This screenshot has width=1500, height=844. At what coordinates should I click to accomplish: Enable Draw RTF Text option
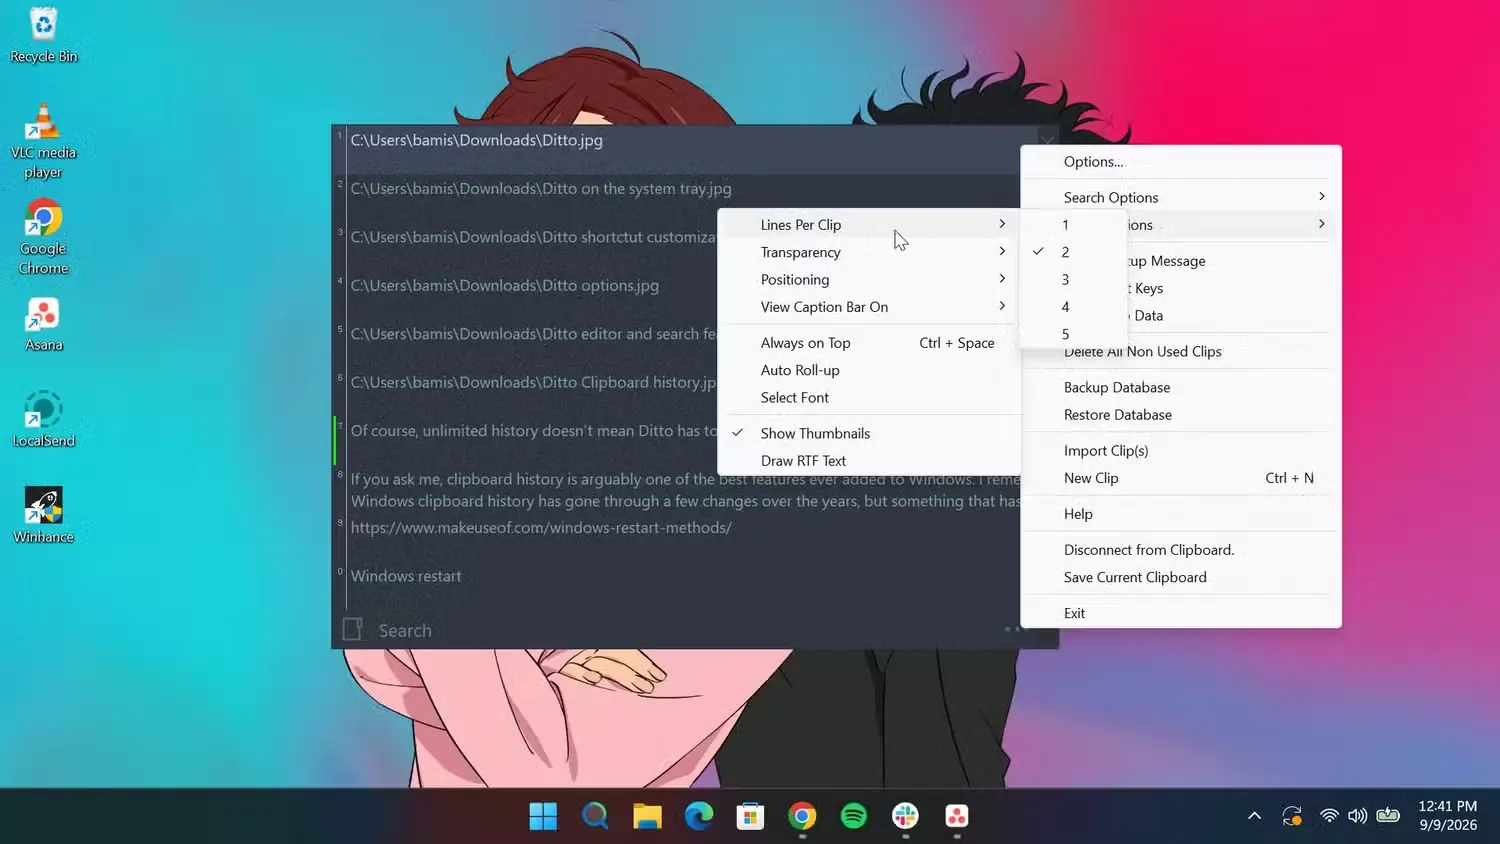pos(869,461)
